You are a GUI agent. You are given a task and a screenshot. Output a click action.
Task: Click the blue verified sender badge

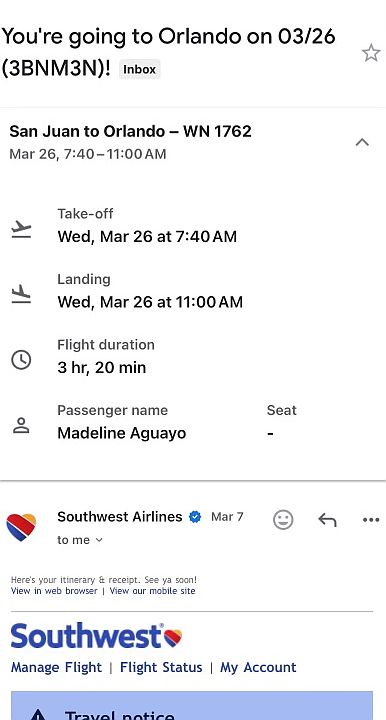(195, 517)
